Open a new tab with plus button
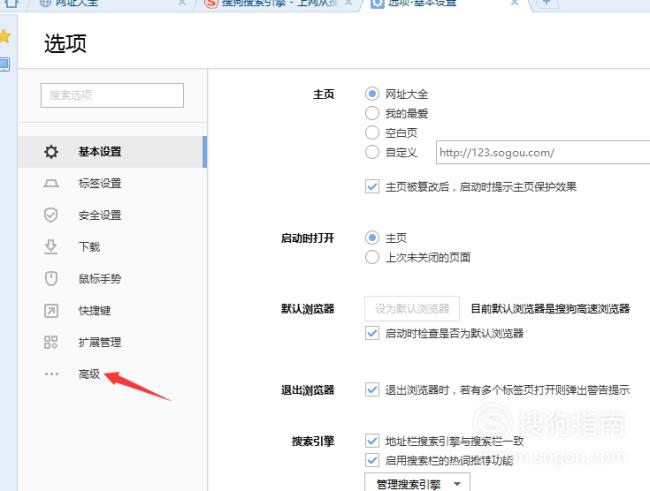Viewport: 650px width, 491px height. coord(546,2)
